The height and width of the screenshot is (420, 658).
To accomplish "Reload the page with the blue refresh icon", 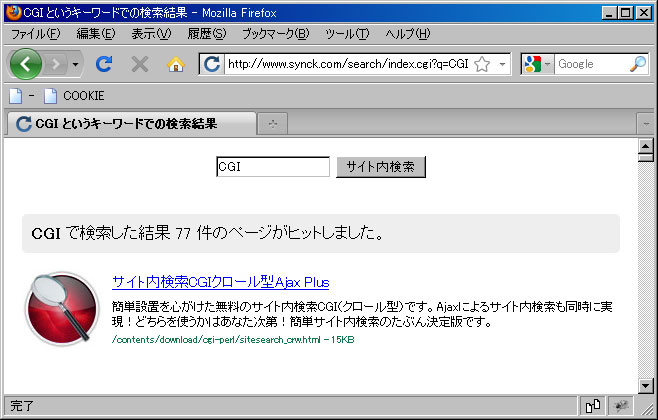I will click(x=104, y=64).
